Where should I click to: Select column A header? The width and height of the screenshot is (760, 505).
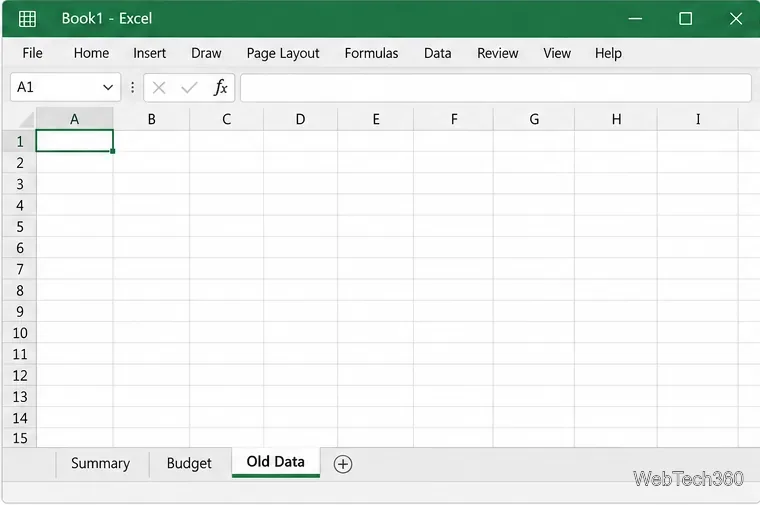pyautogui.click(x=75, y=119)
